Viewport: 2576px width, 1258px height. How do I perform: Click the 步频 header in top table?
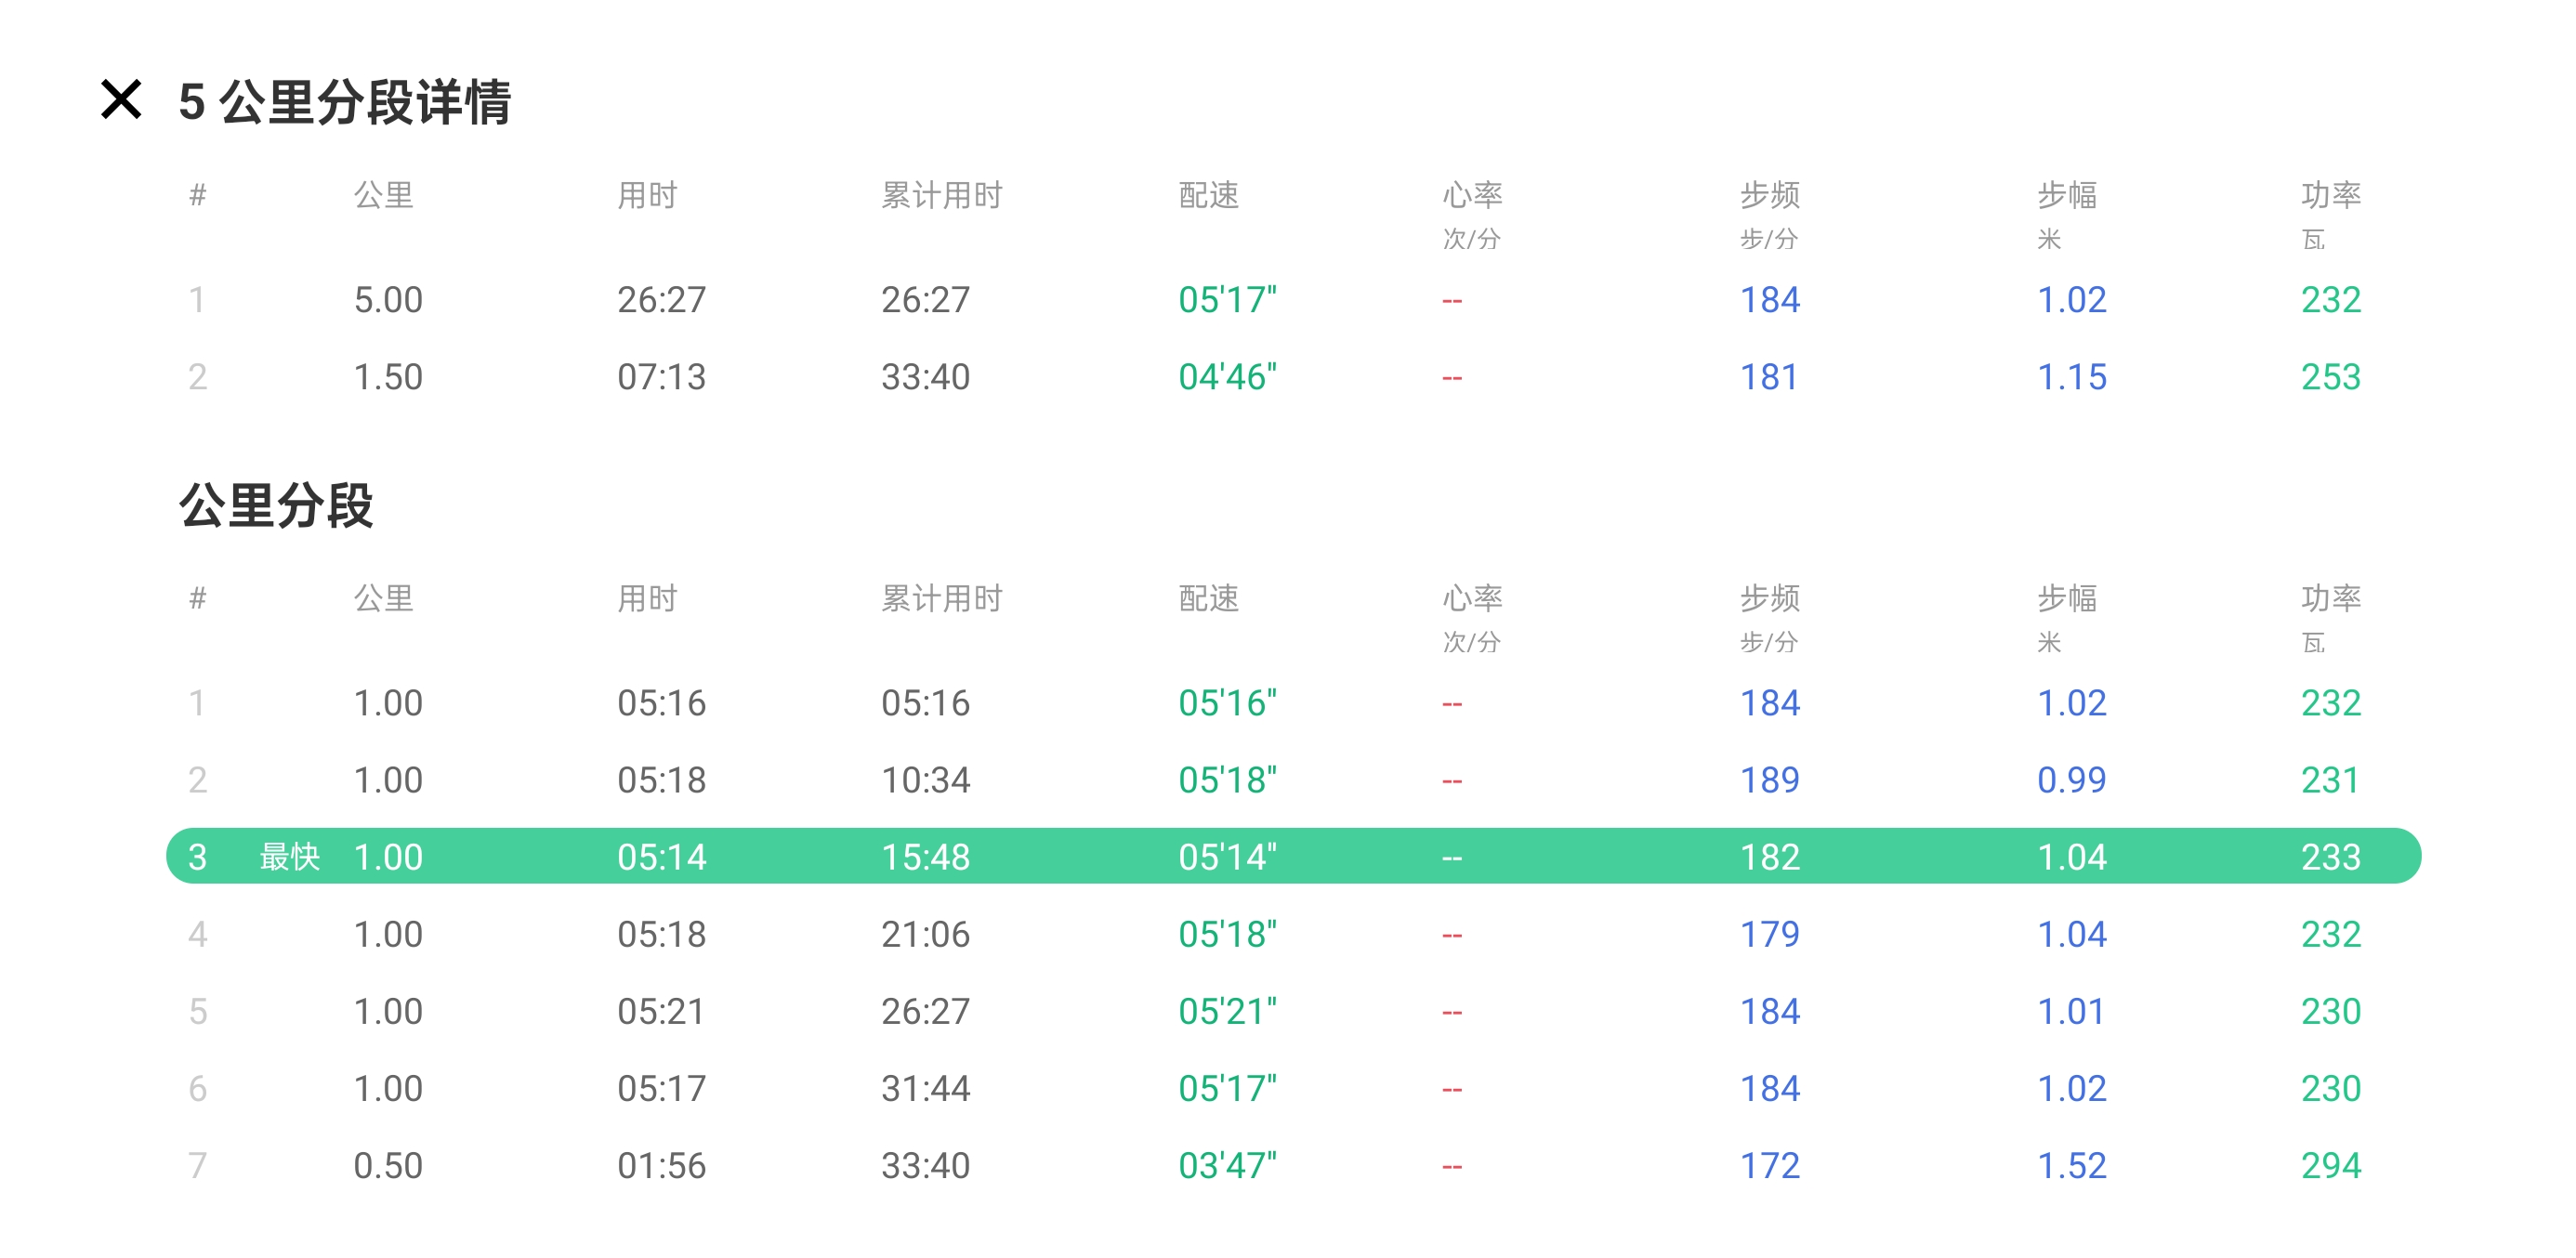tap(1769, 195)
